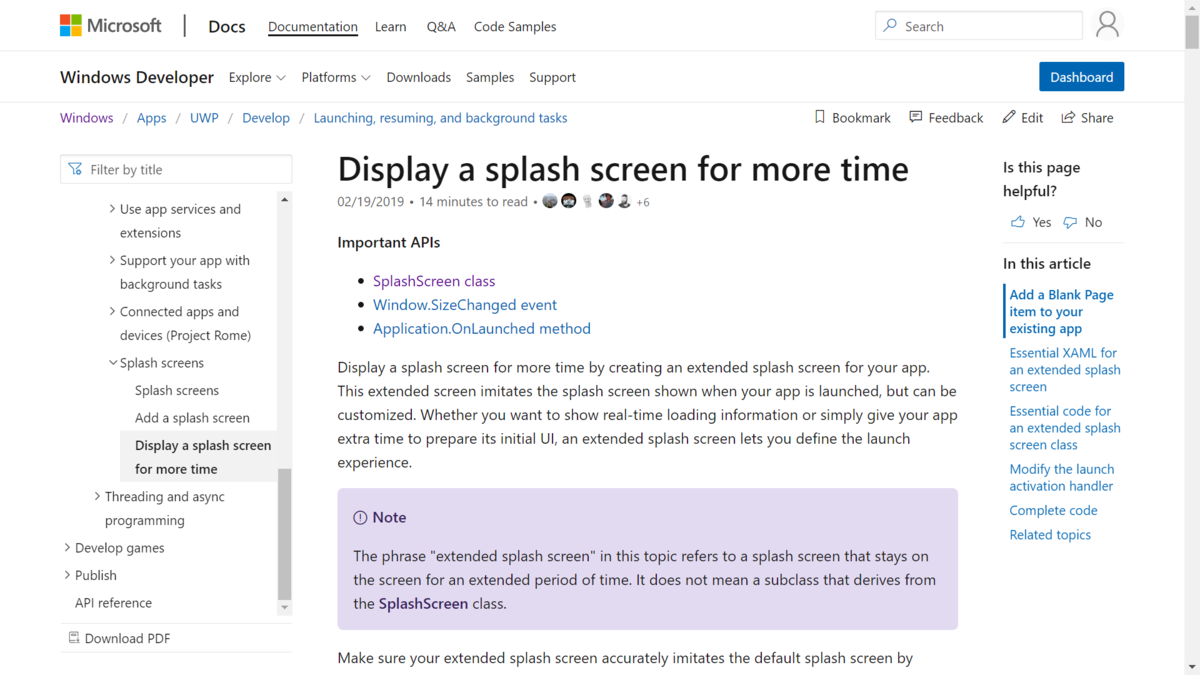Open Samples in Windows Developer menu
This screenshot has height=675, width=1200.
[490, 77]
